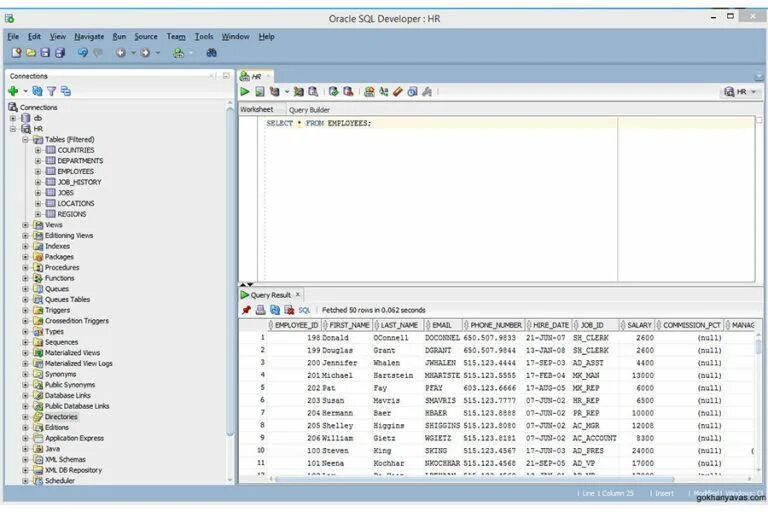
Task: Click the Autotrace icon
Action: click(298, 91)
